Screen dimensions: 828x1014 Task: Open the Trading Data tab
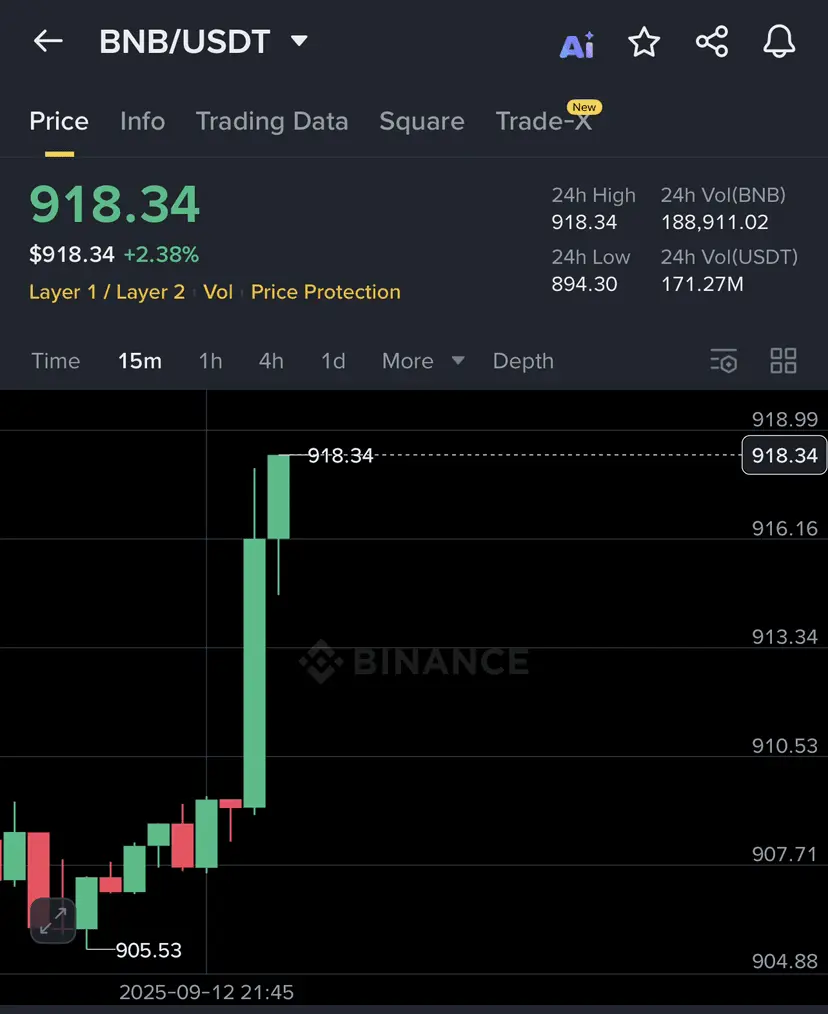click(x=272, y=122)
